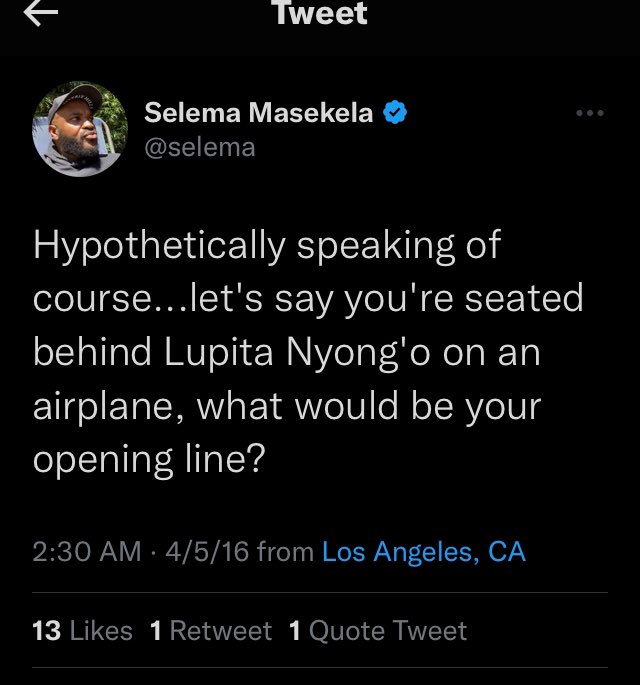Tap the @selema handle
The width and height of the screenshot is (640, 685).
coord(200,147)
